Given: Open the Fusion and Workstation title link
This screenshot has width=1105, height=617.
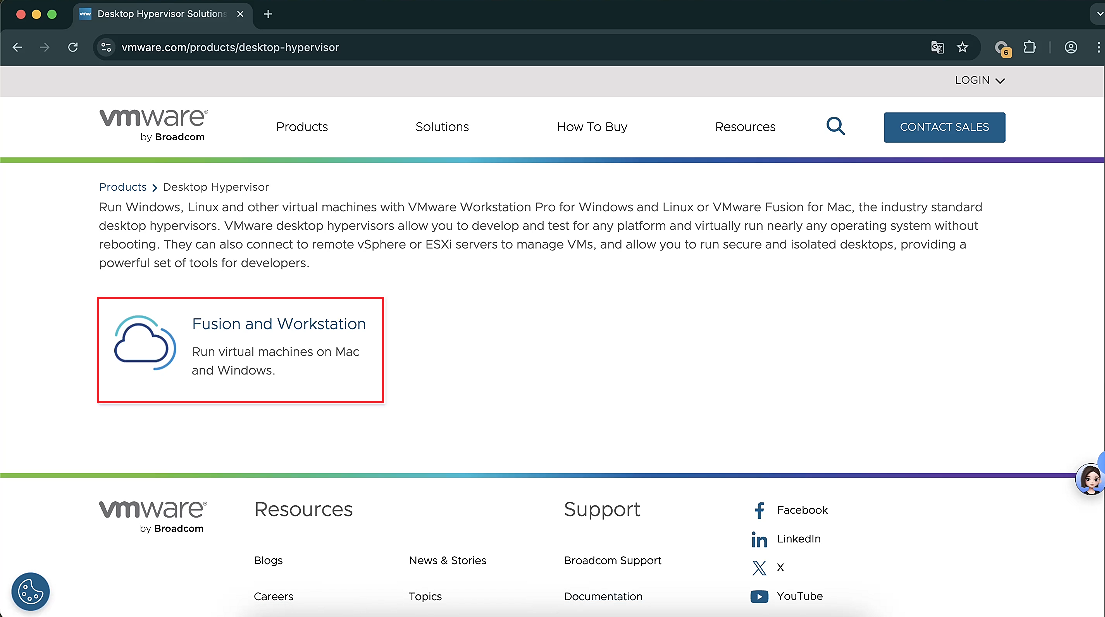Looking at the screenshot, I should [x=279, y=323].
